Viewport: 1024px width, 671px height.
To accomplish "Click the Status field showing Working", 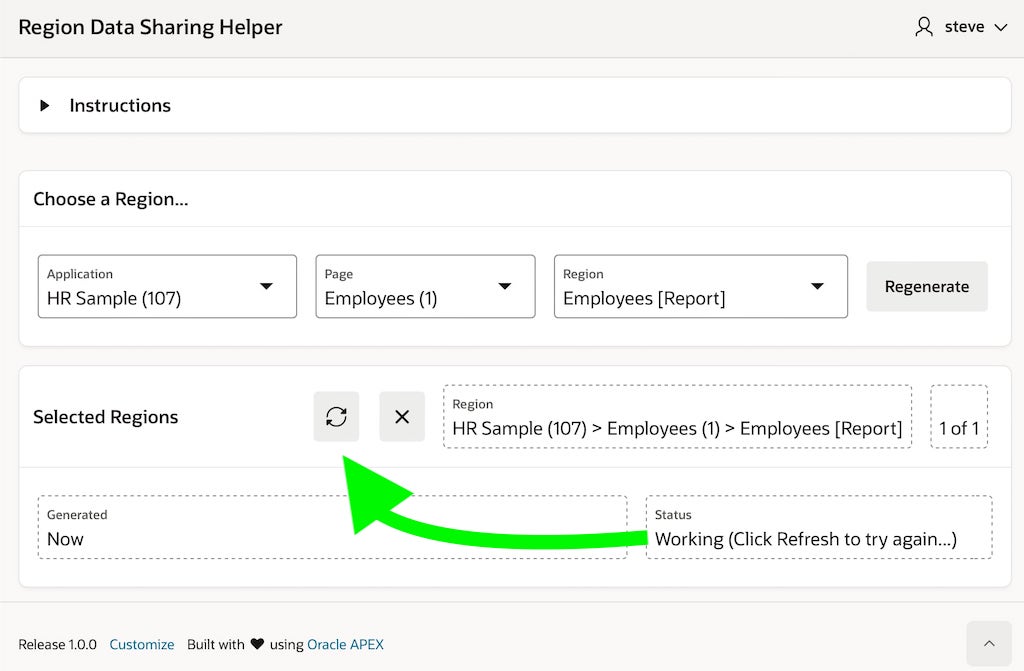I will click(x=818, y=527).
